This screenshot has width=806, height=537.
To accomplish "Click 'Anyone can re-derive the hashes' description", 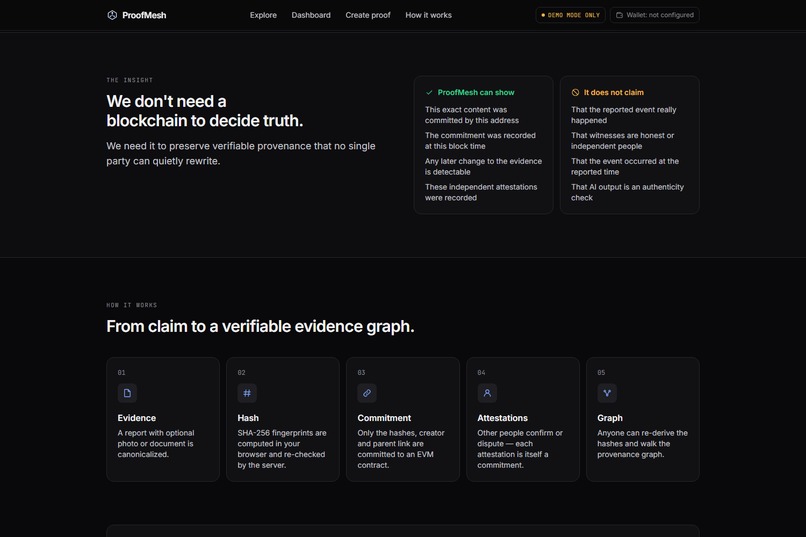I will 643,443.
